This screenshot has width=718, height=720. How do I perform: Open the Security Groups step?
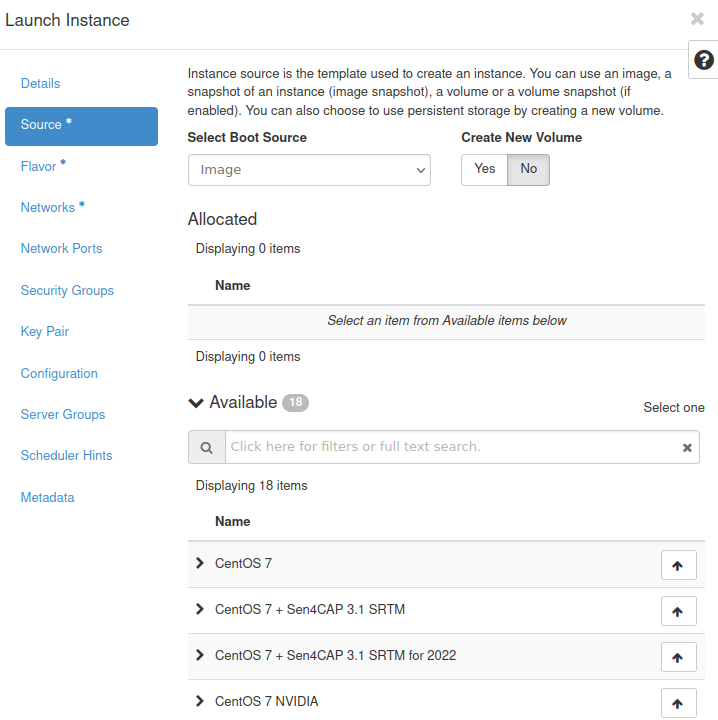[67, 291]
